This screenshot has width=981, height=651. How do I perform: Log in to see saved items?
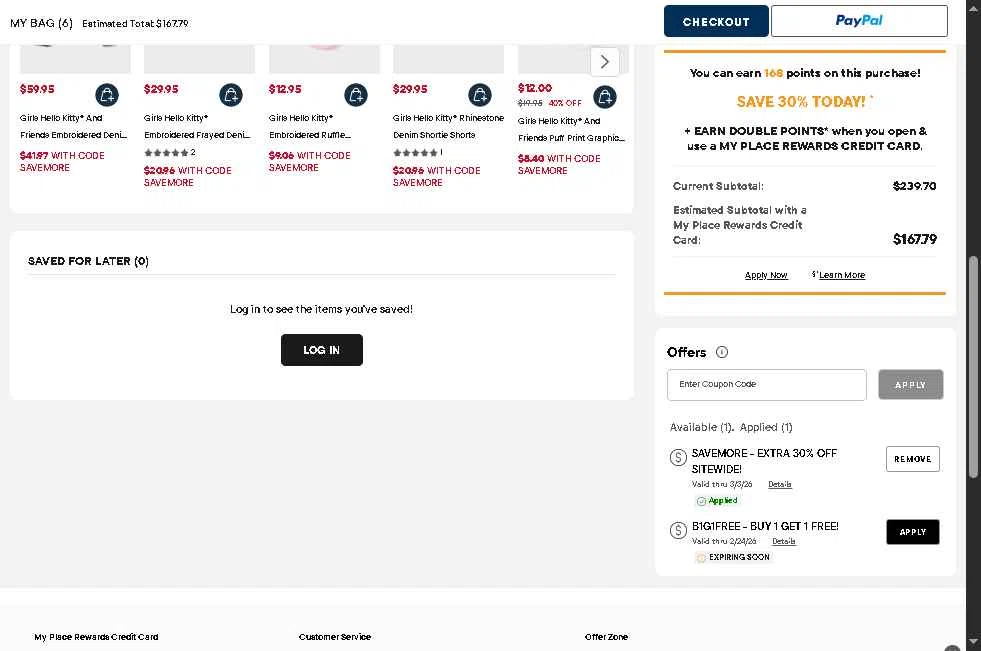[322, 350]
